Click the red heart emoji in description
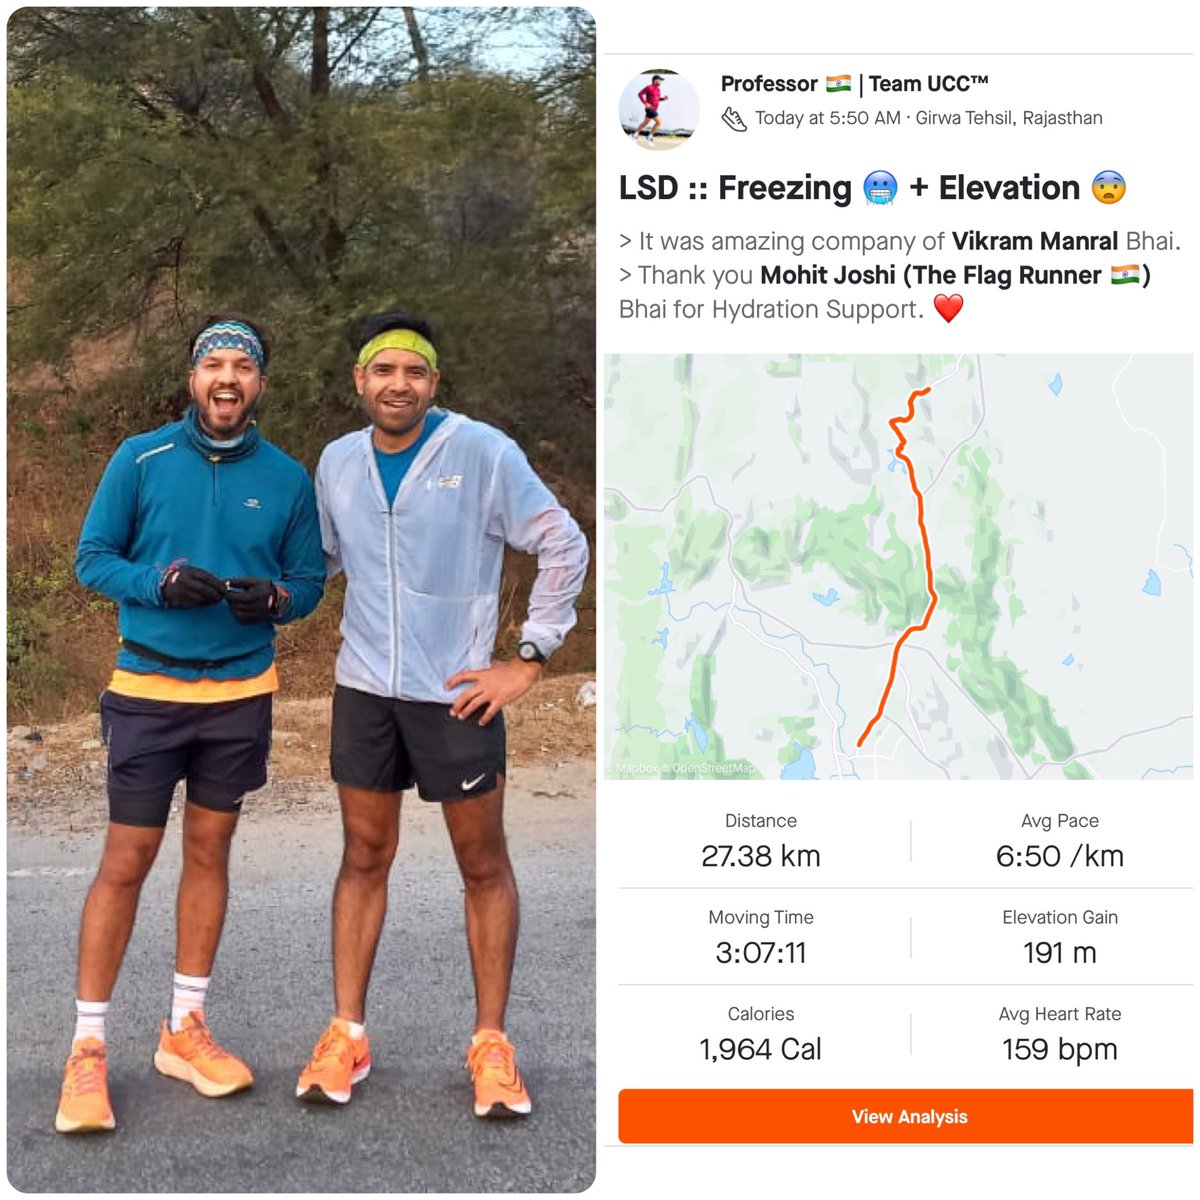The width and height of the screenshot is (1200, 1200). click(x=948, y=309)
